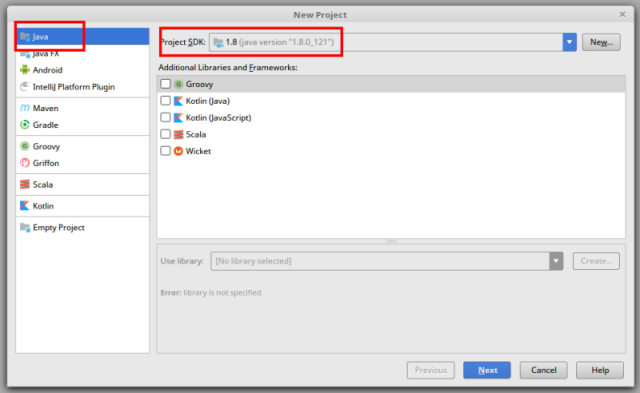The image size is (640, 393).
Task: Click the Create... library button
Action: pos(596,261)
